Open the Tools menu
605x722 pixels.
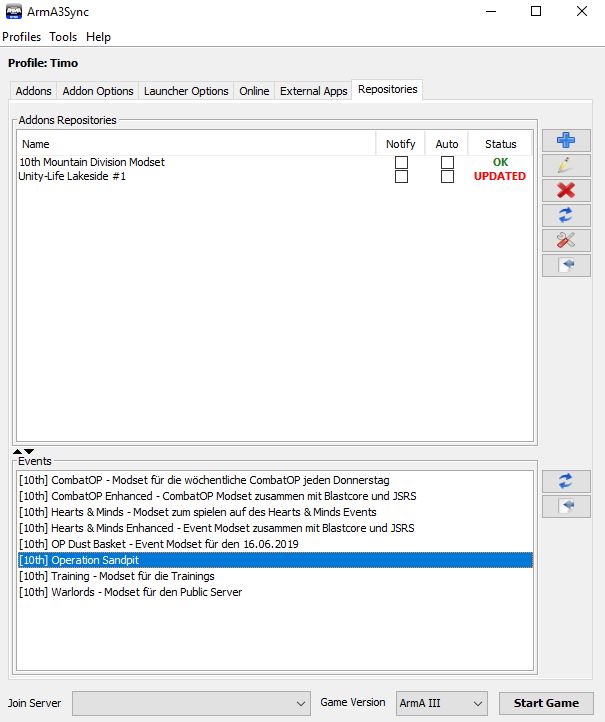point(63,37)
